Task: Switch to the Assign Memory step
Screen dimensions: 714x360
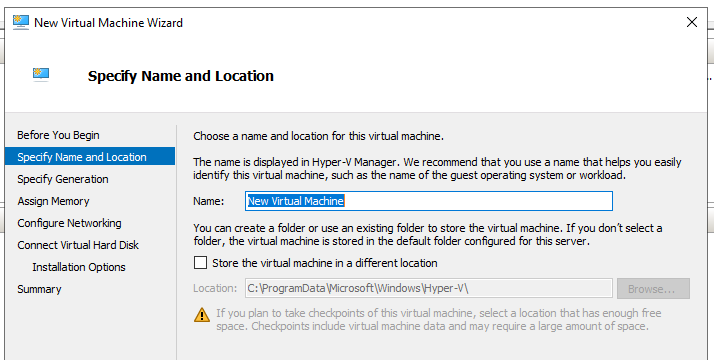Action: point(53,201)
